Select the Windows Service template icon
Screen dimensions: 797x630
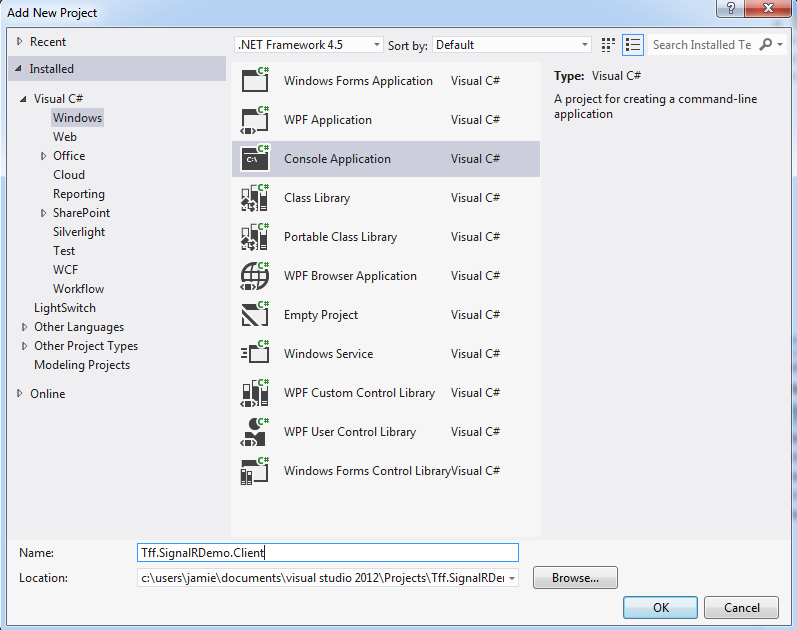tap(256, 354)
